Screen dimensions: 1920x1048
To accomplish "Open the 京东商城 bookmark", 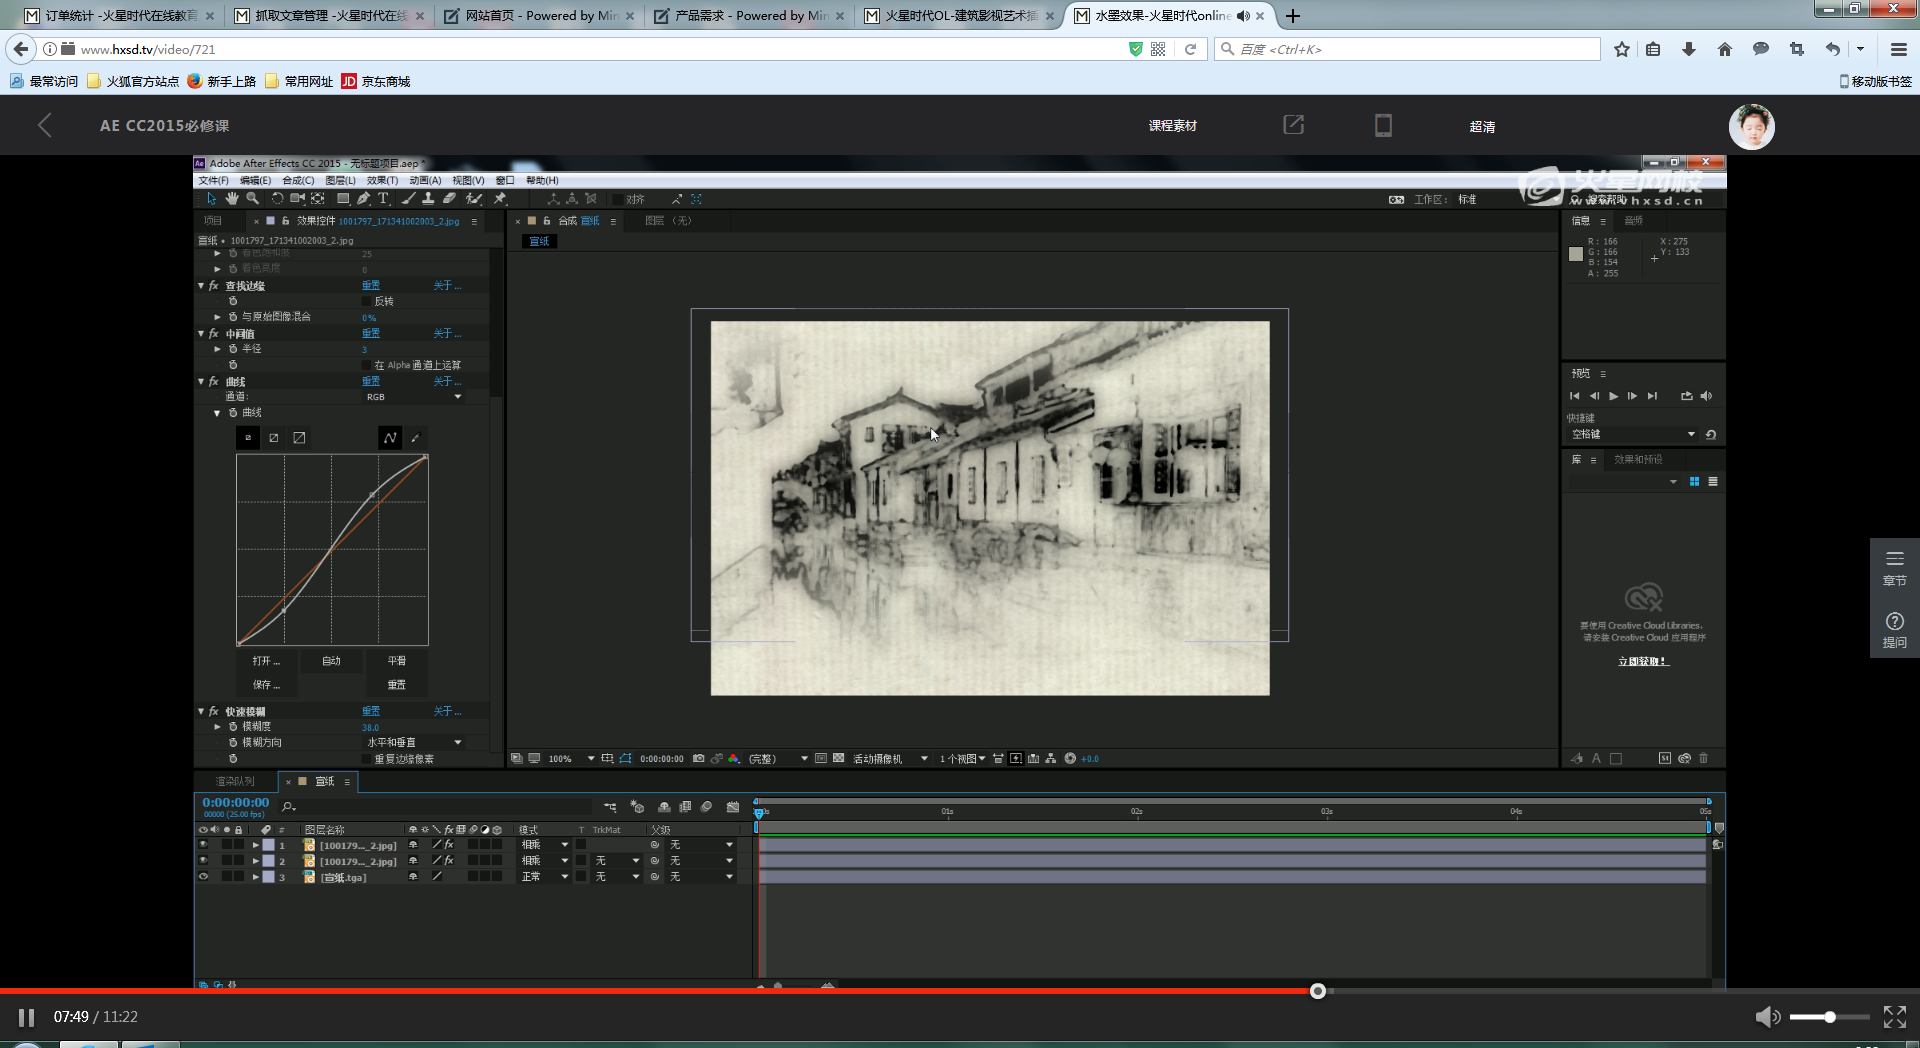I will click(376, 81).
